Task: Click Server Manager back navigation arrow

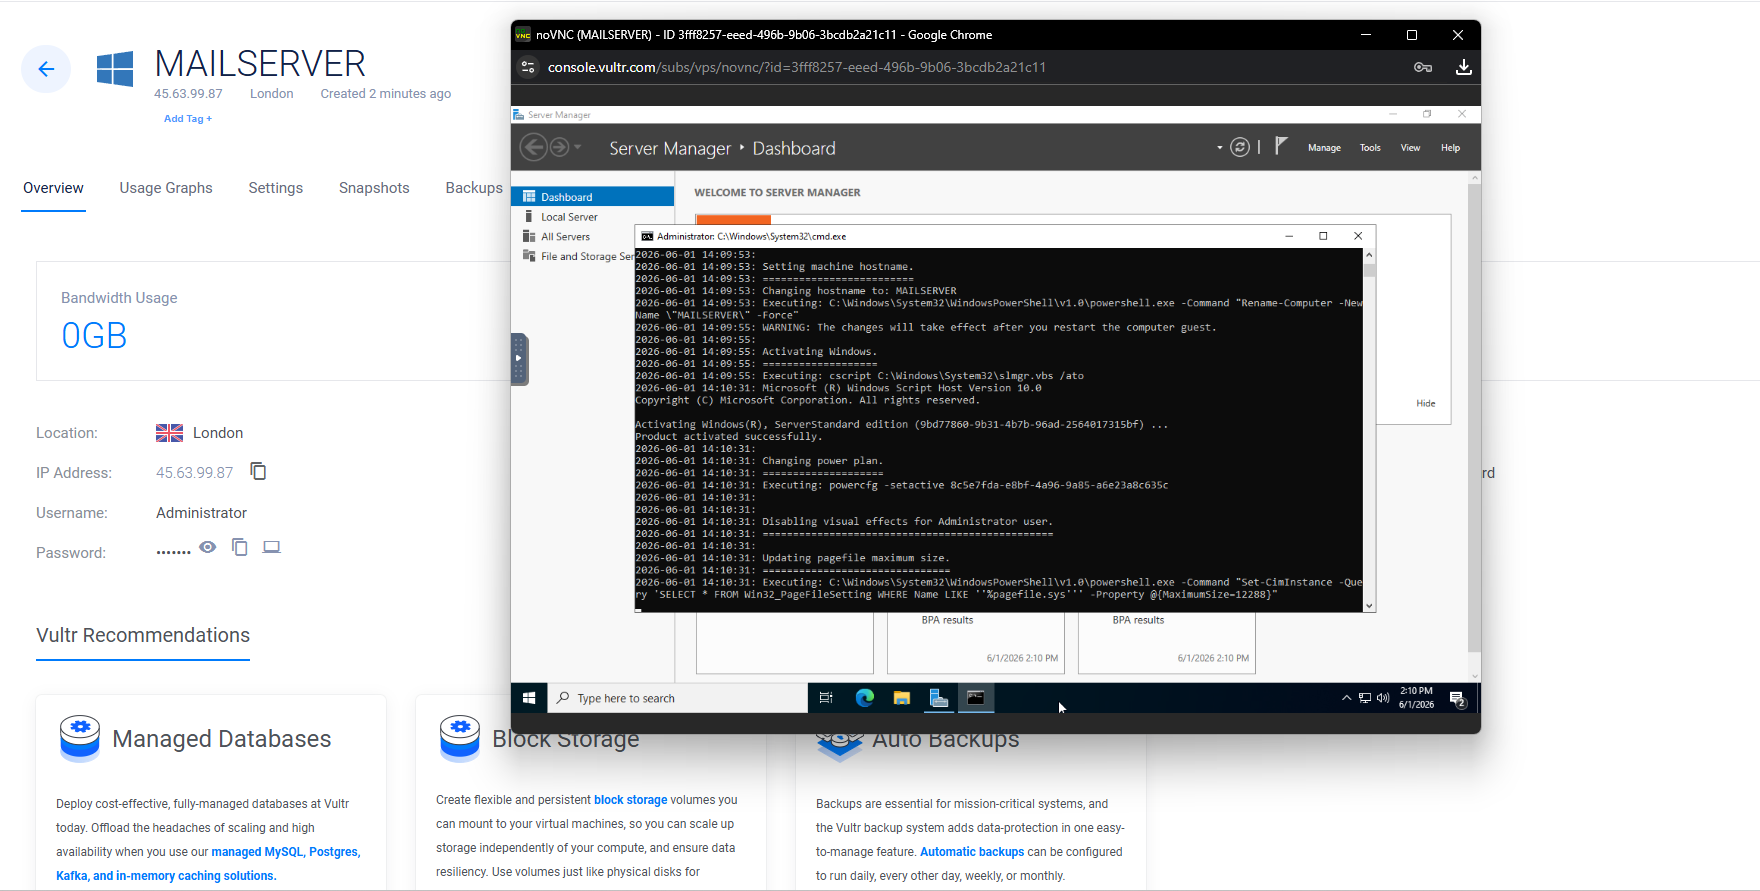Action: point(534,148)
